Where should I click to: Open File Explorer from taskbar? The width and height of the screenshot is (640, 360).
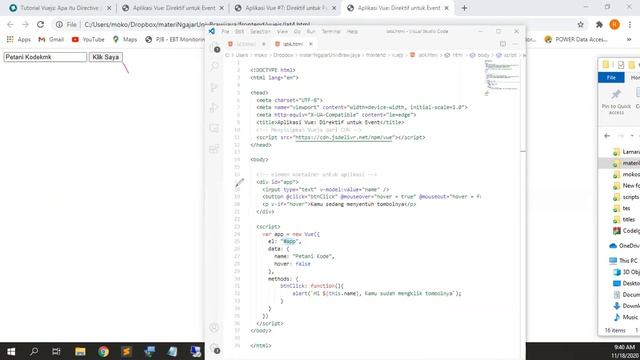80,351
